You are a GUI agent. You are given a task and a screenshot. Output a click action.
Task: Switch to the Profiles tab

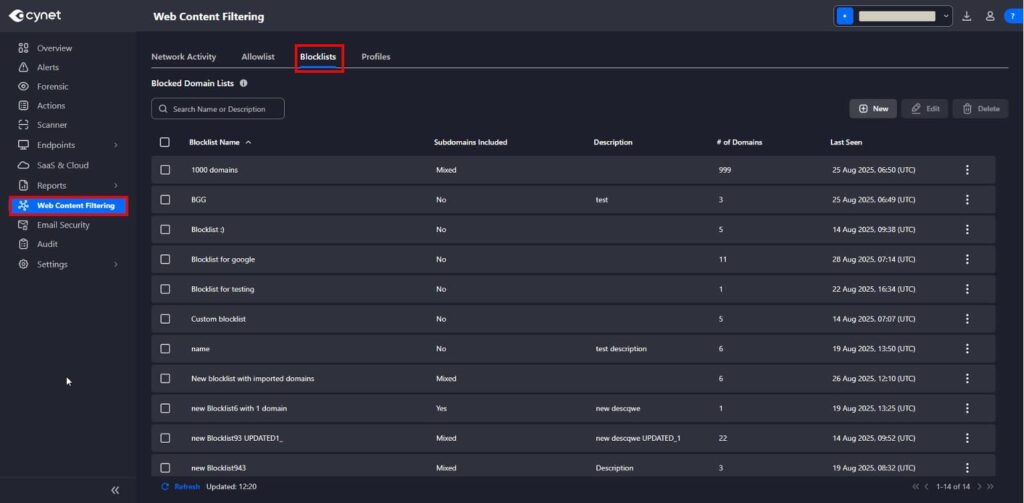pyautogui.click(x=375, y=57)
